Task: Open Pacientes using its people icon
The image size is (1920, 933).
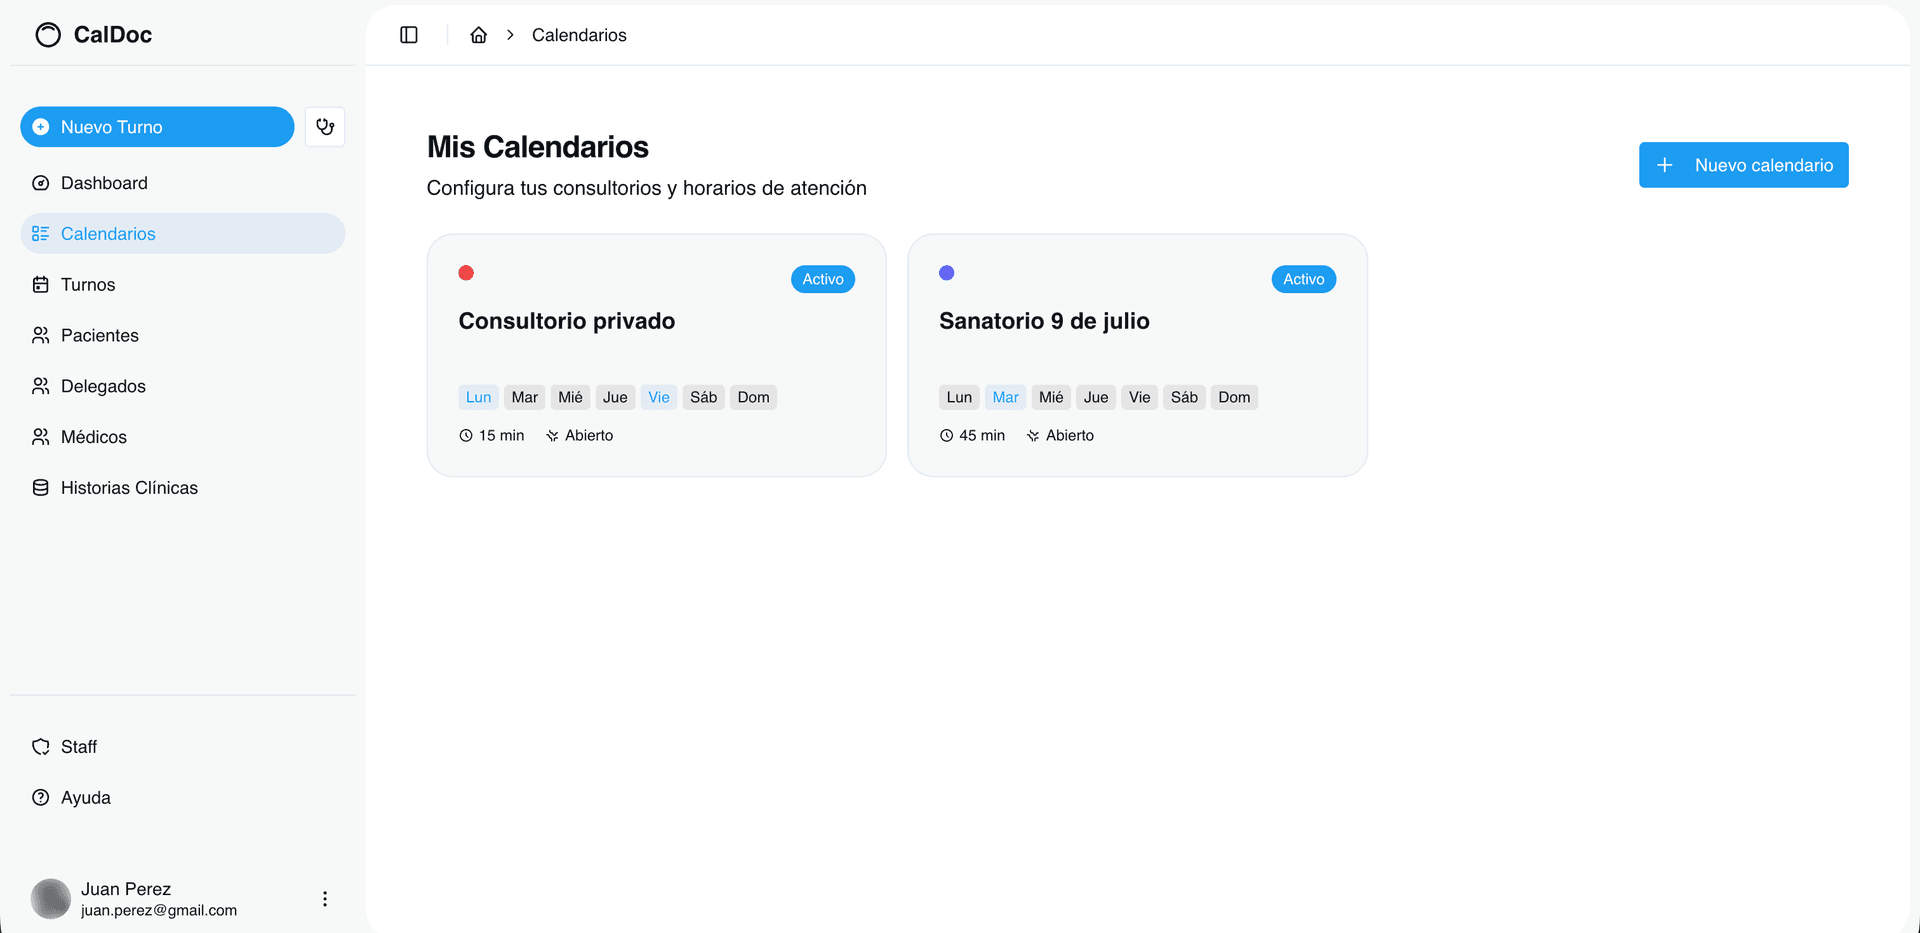Action: pyautogui.click(x=40, y=335)
